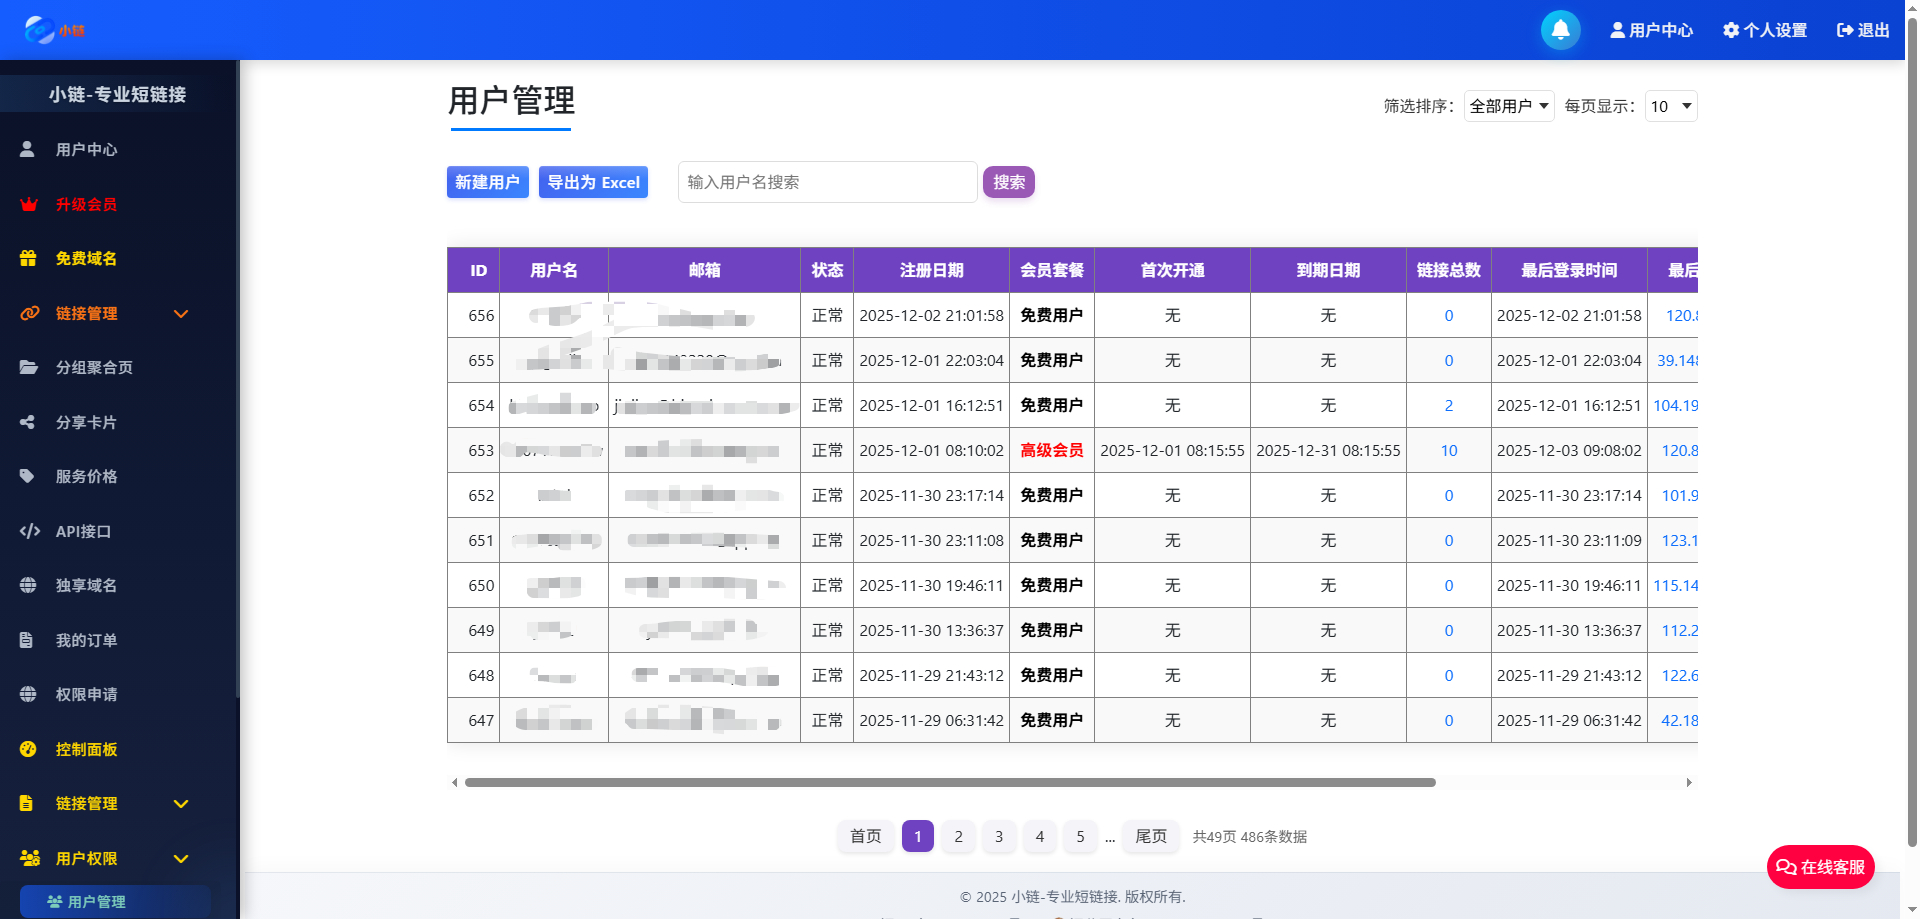Open the 在线客服 chat widget

click(1820, 867)
